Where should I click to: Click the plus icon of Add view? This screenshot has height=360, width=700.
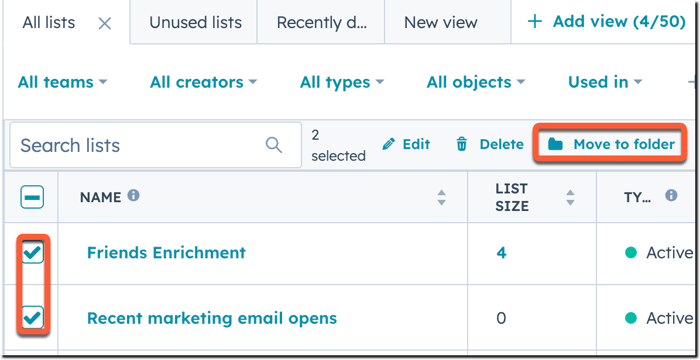click(534, 21)
